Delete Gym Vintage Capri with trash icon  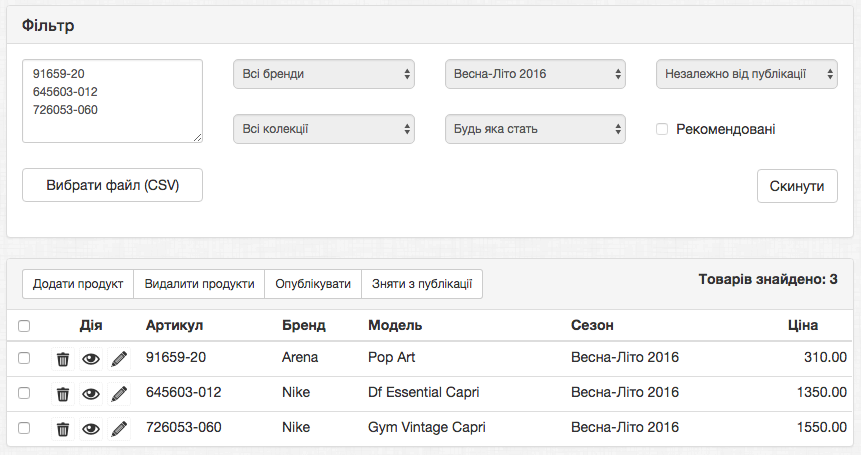click(62, 429)
